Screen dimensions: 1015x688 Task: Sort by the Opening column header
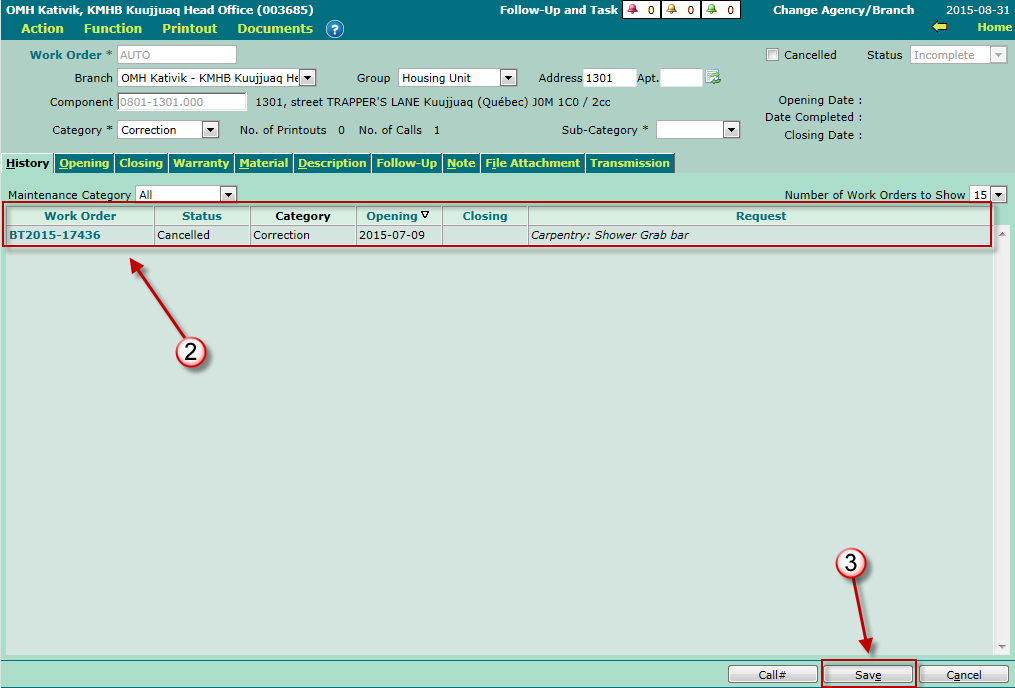coord(397,216)
